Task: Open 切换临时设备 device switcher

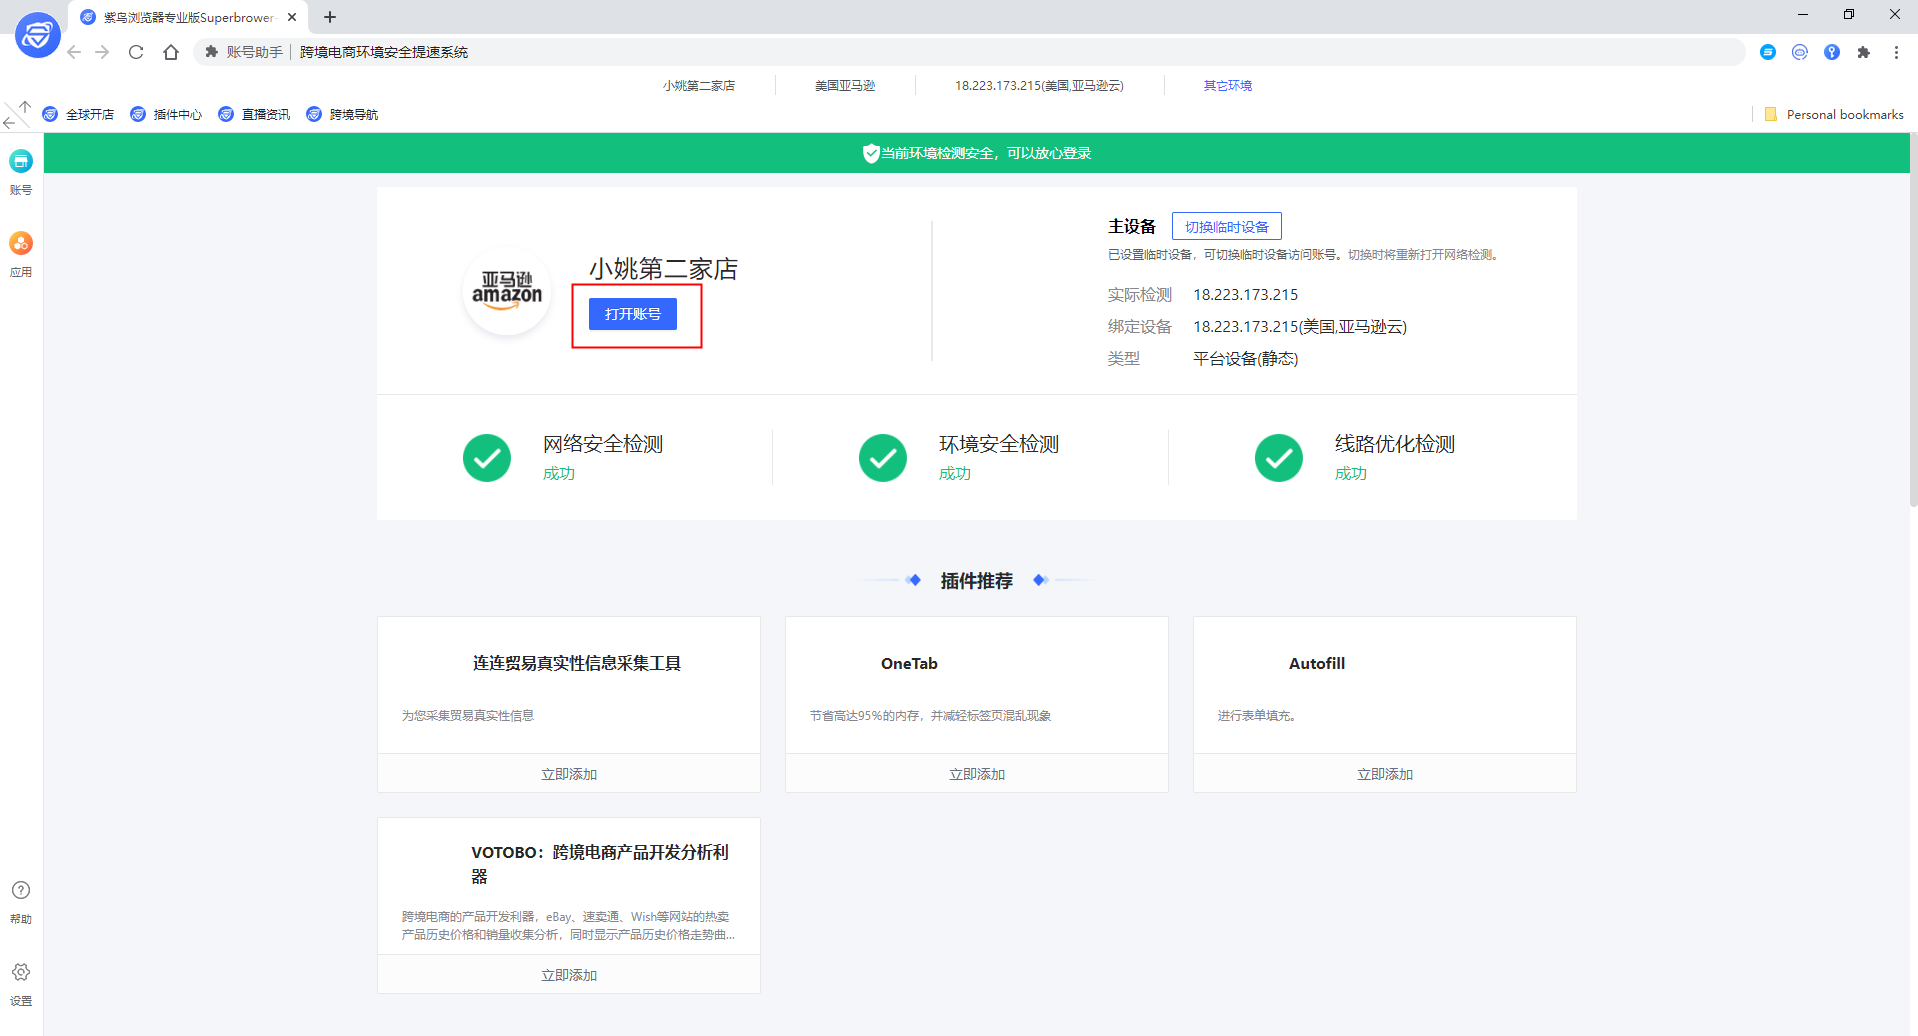Action: 1227,226
